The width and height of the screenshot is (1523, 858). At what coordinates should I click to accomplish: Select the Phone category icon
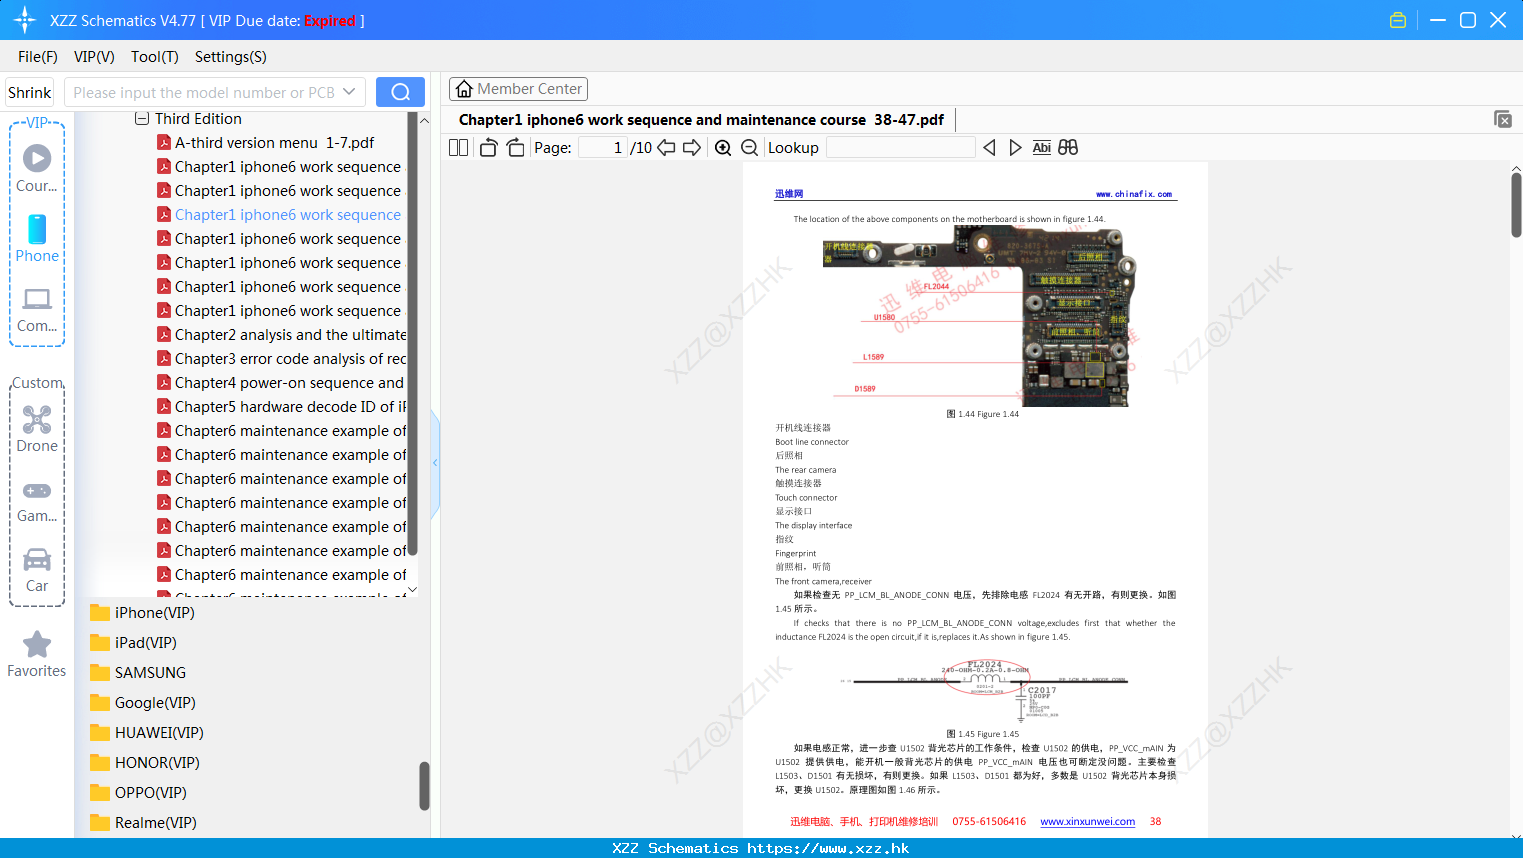click(37, 229)
